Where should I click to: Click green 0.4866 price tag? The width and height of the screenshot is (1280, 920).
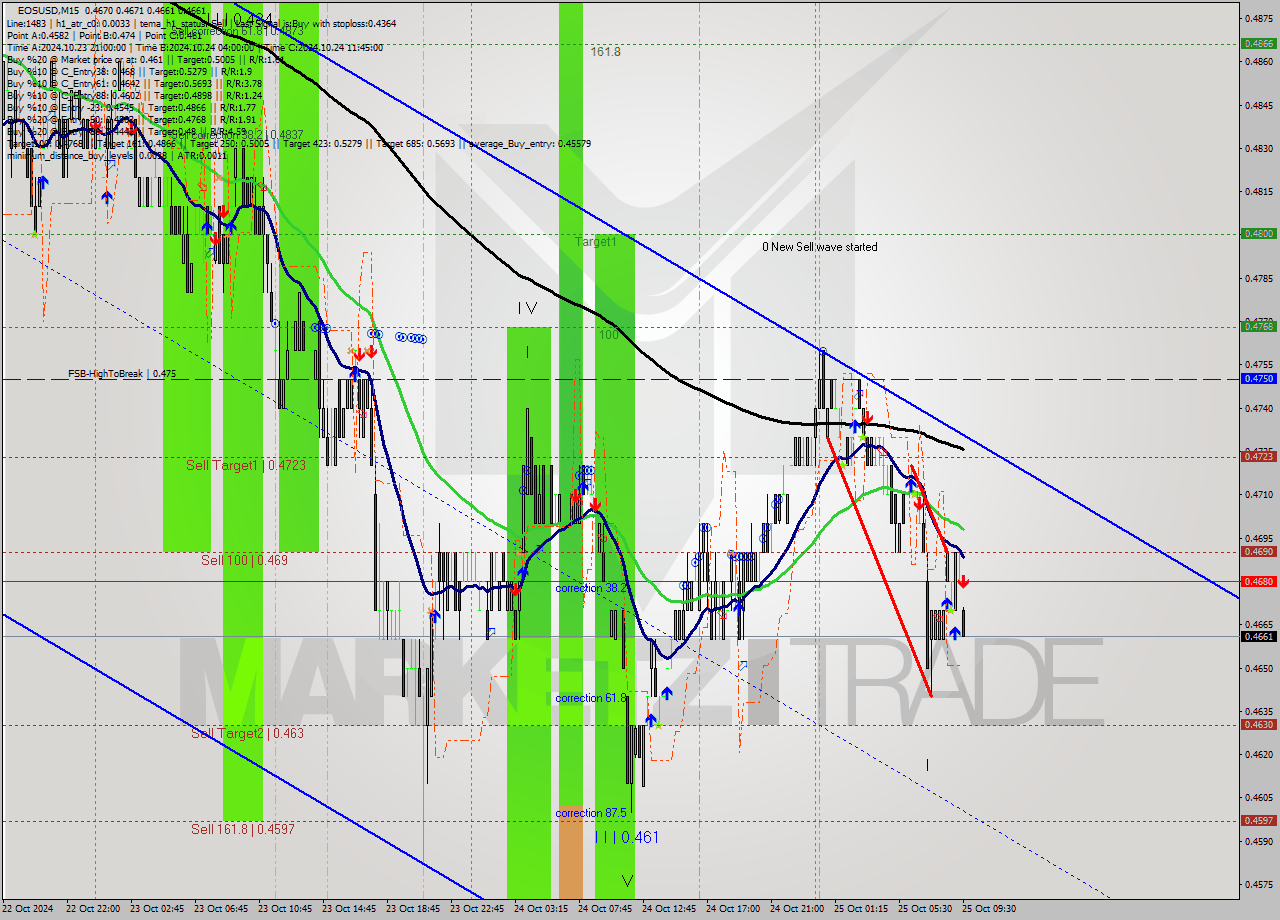click(x=1257, y=43)
